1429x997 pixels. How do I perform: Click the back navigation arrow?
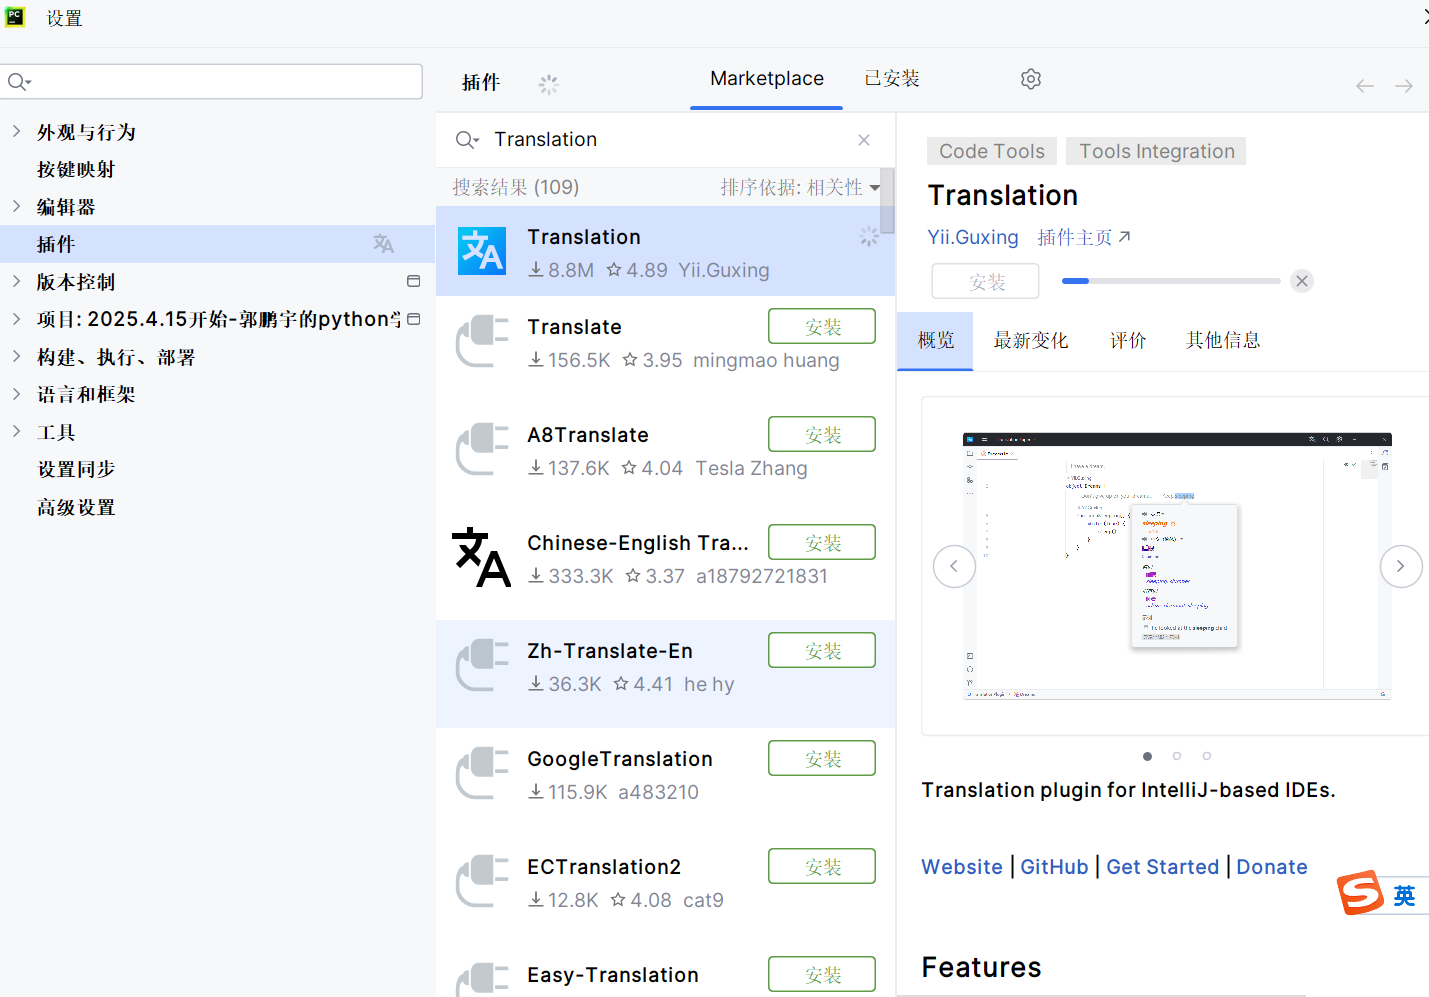click(1365, 86)
